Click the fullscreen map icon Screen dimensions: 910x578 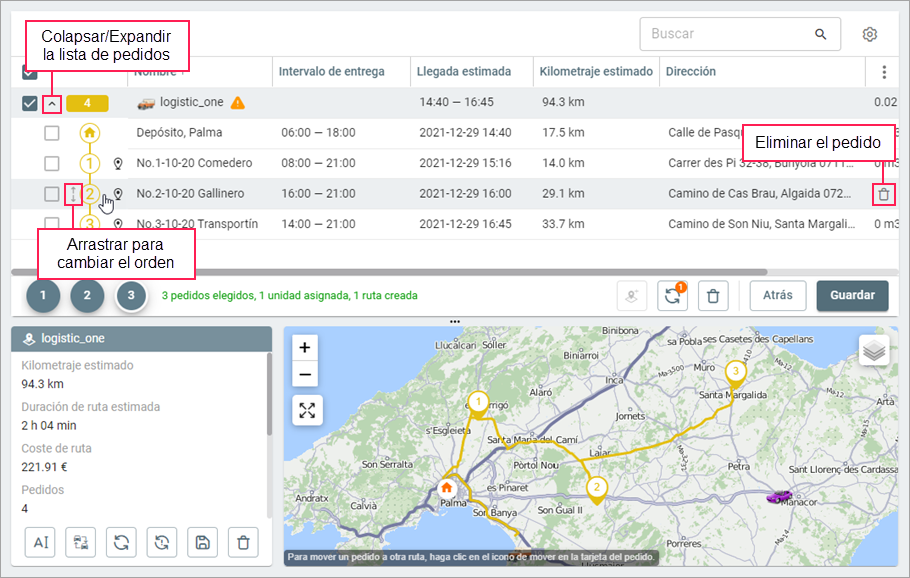point(306,410)
